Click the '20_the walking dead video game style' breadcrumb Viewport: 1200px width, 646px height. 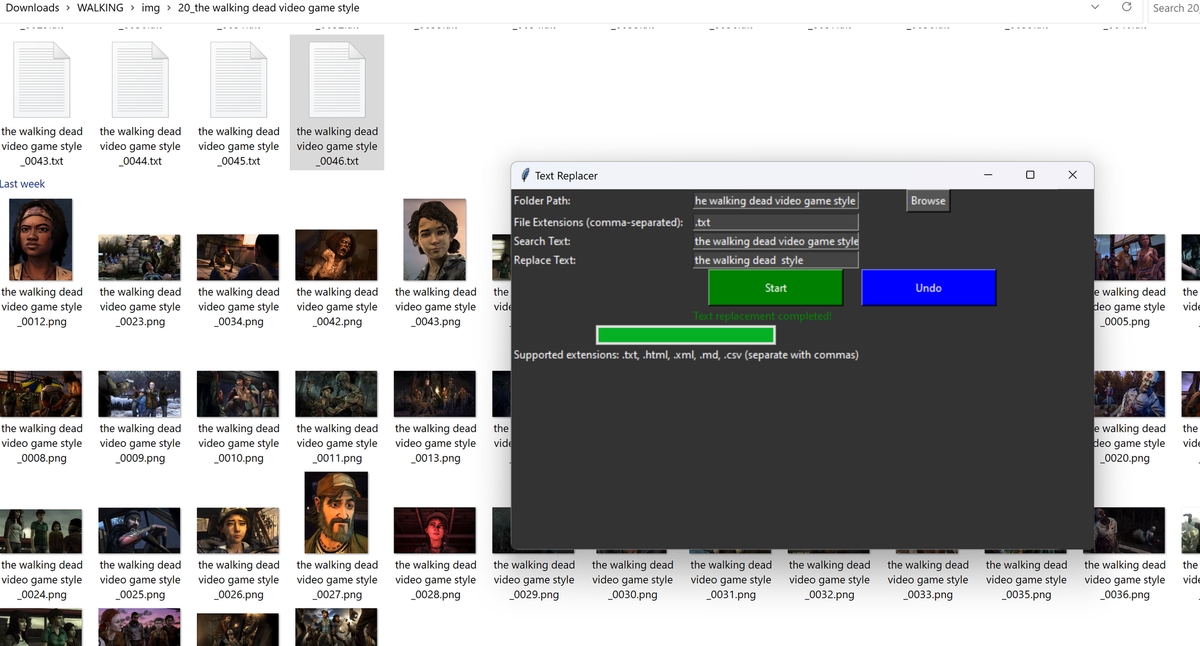tap(269, 8)
